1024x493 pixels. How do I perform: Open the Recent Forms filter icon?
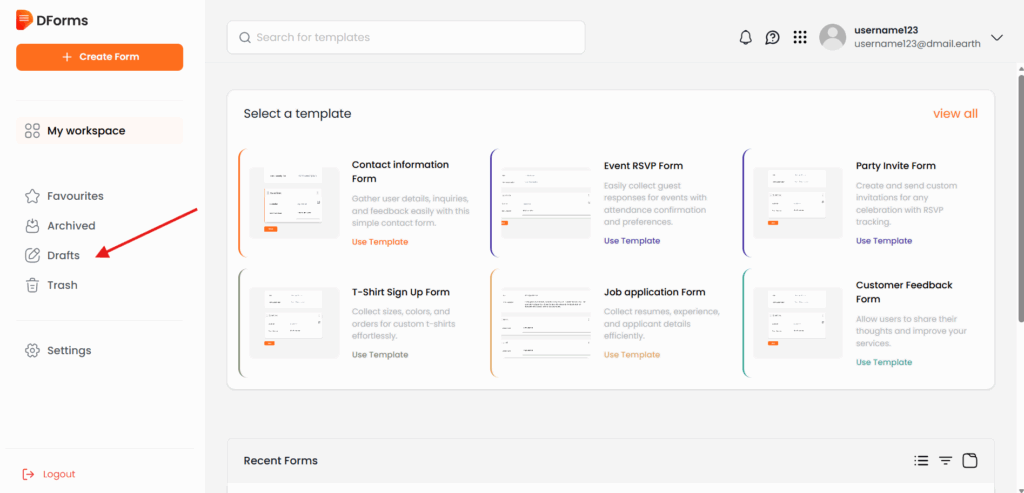pos(945,461)
